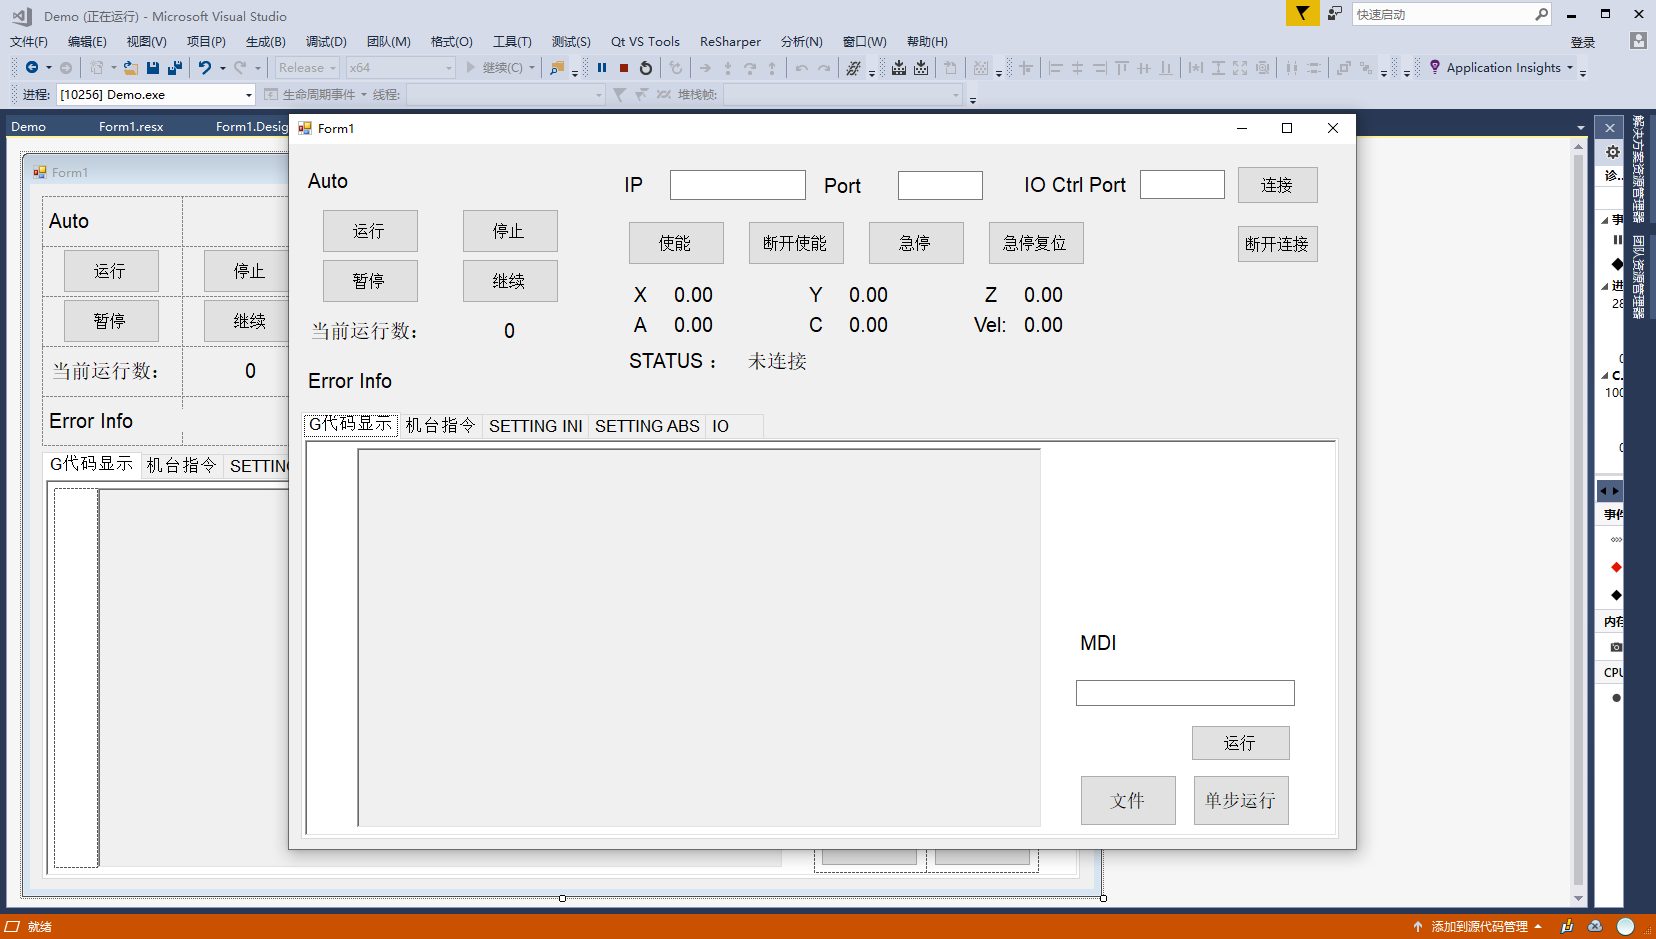The width and height of the screenshot is (1656, 939).
Task: Expand the Release configuration dropdown
Action: coord(307,68)
